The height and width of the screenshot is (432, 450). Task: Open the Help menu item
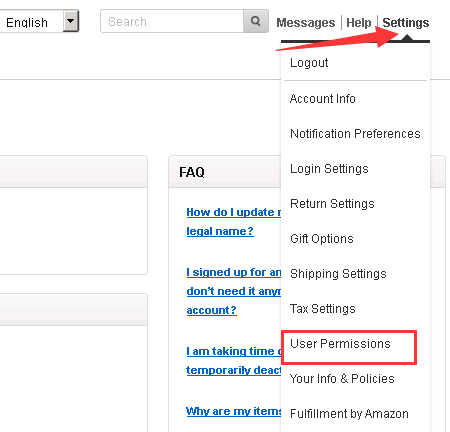[359, 23]
